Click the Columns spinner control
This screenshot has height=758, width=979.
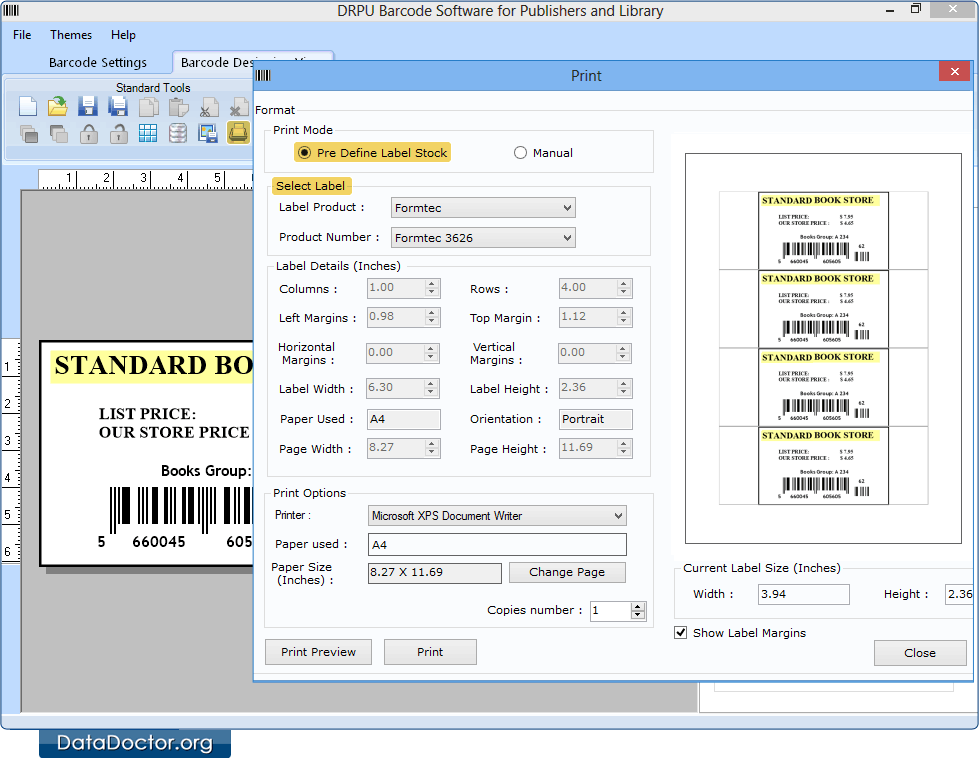(431, 288)
